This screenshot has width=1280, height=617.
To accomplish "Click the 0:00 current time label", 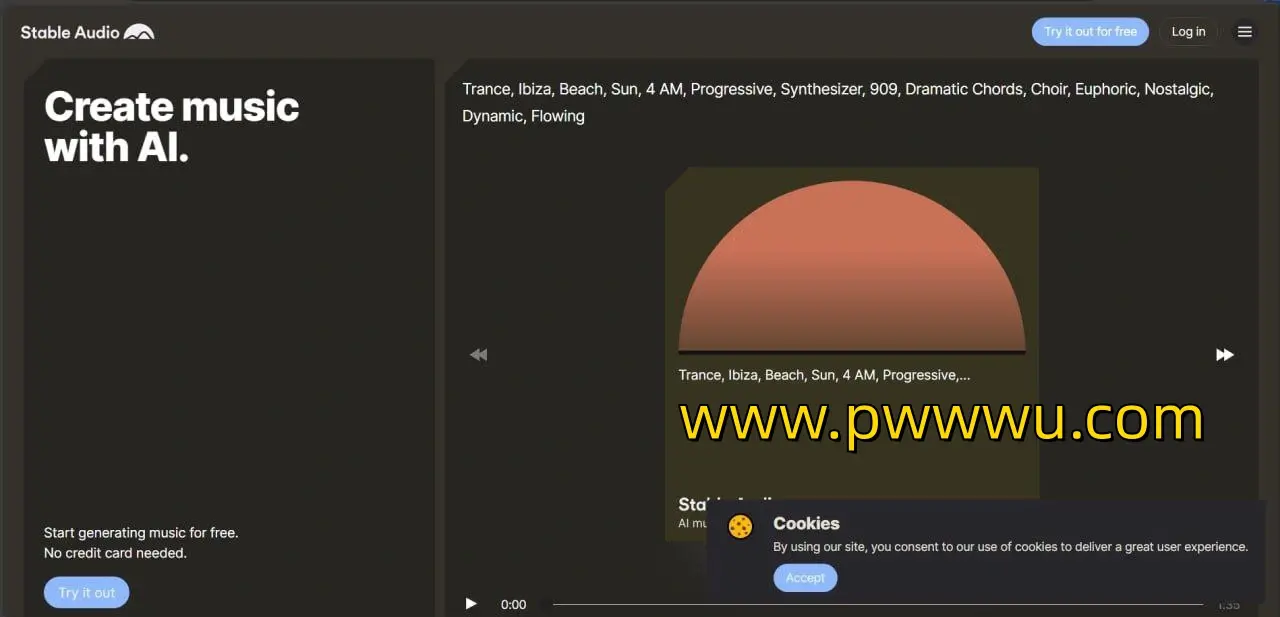I will click(513, 604).
